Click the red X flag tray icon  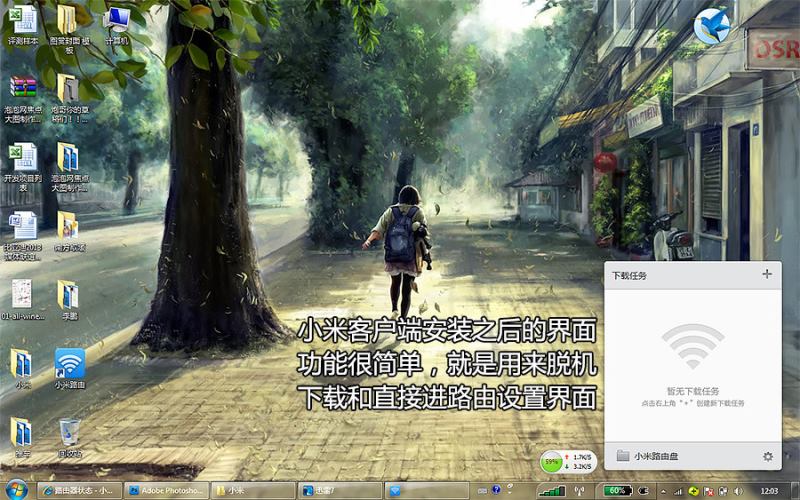(x=708, y=491)
